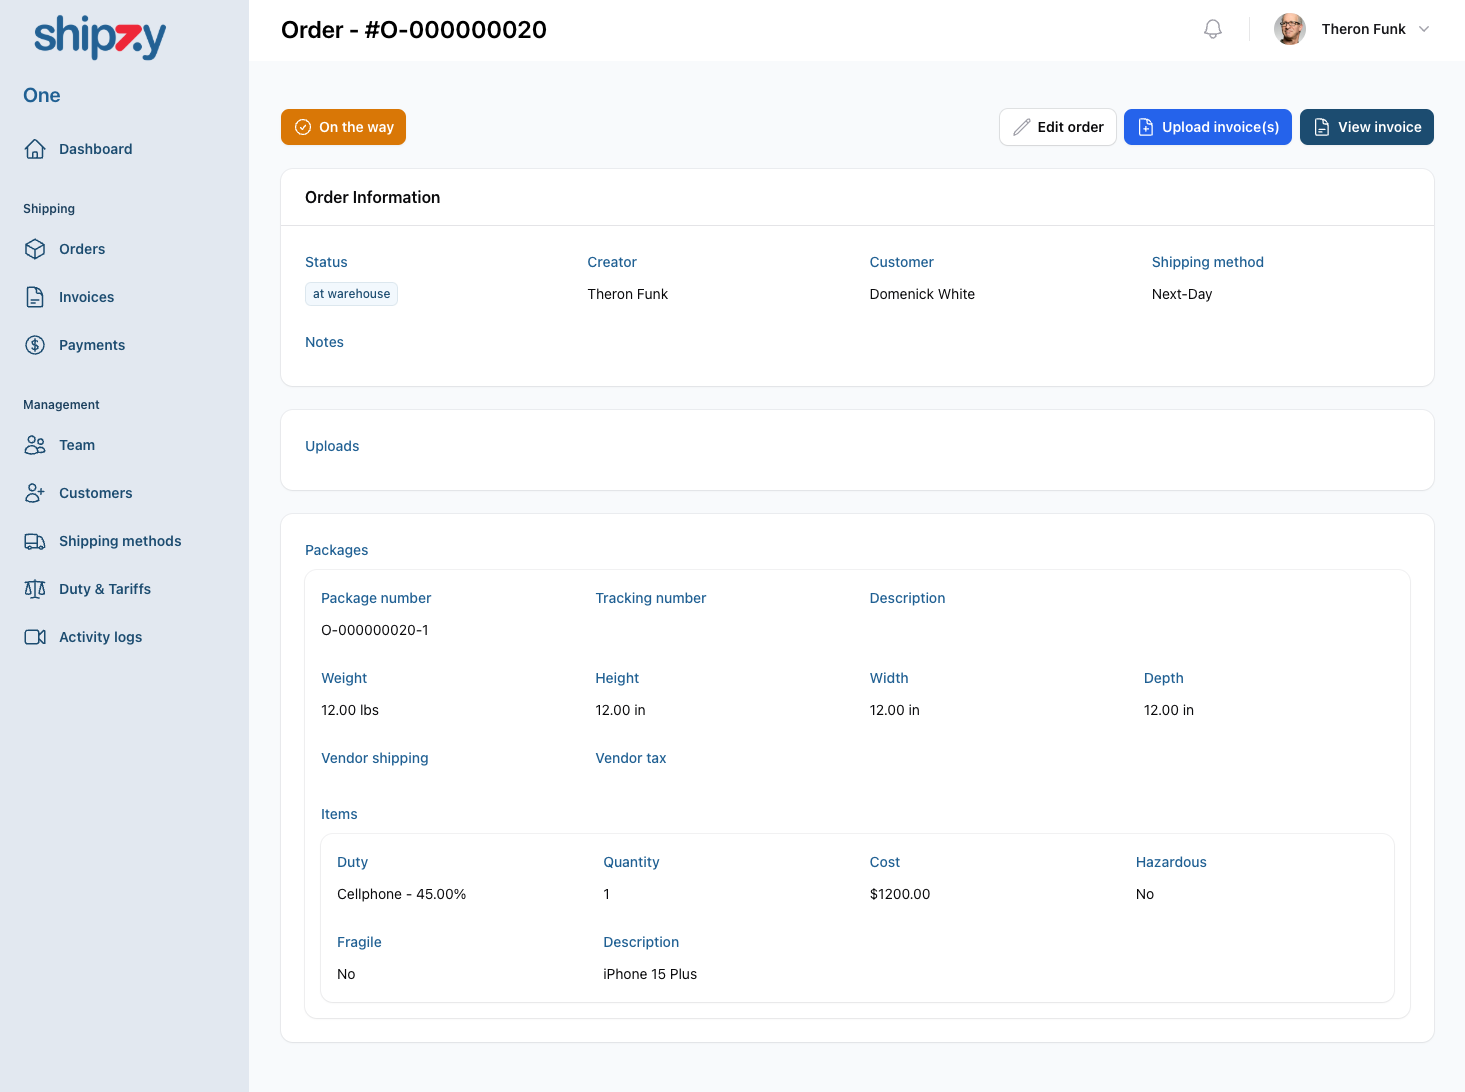The width and height of the screenshot is (1465, 1092).
Task: Switch to the Uploads section
Action: click(332, 446)
